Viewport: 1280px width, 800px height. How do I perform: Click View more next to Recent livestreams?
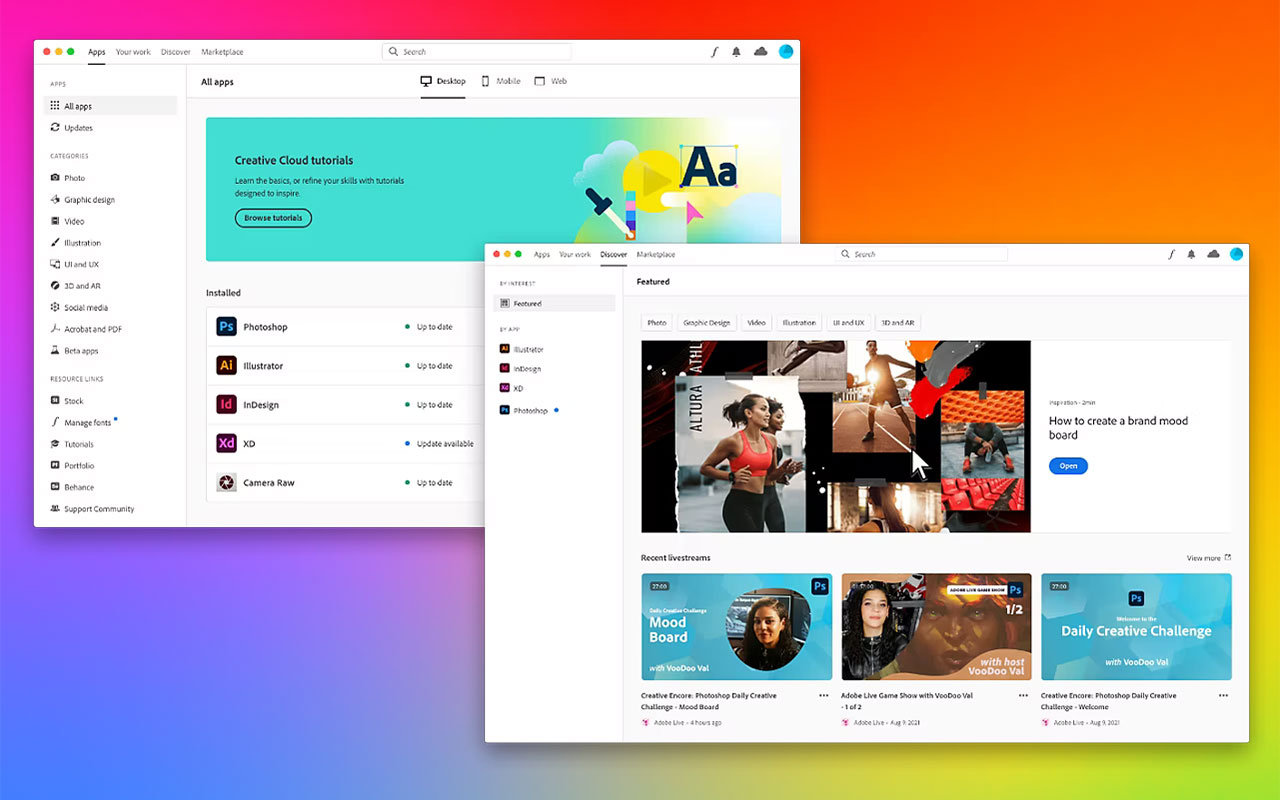point(1206,558)
